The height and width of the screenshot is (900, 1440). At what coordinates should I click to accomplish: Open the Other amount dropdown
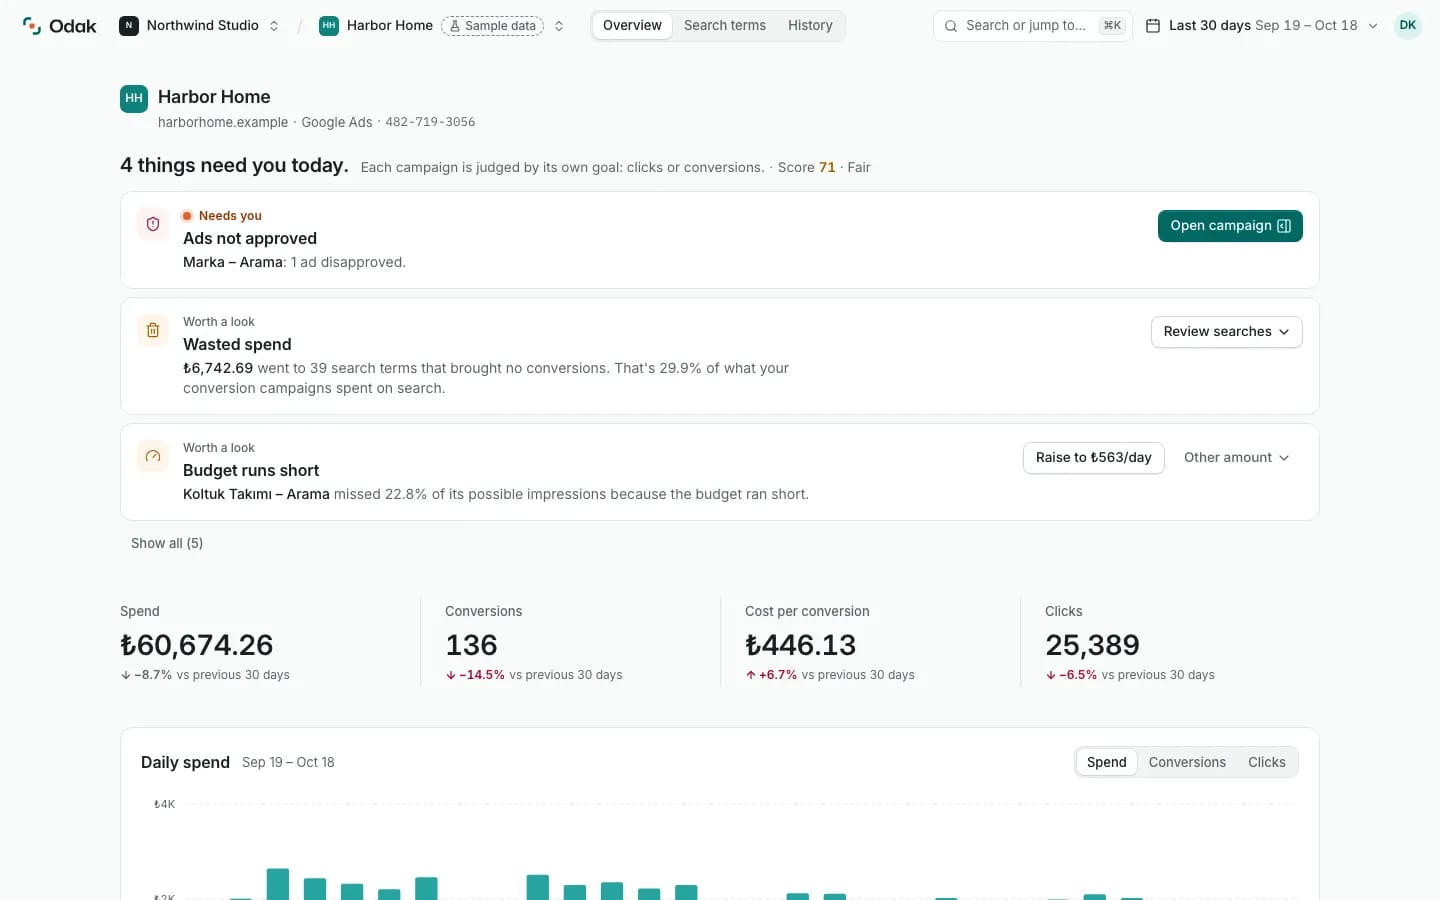(x=1237, y=458)
